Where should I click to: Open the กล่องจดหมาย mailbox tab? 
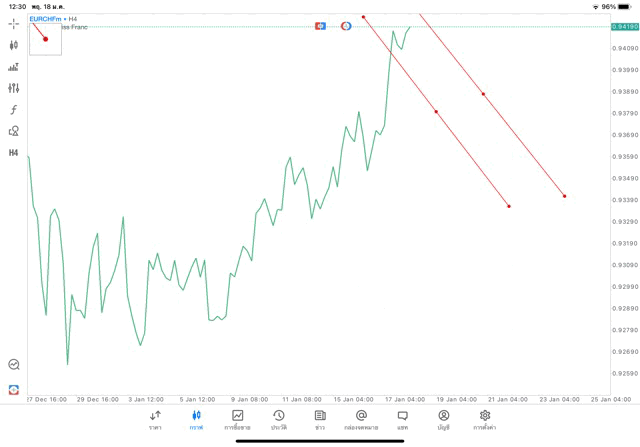(x=361, y=420)
